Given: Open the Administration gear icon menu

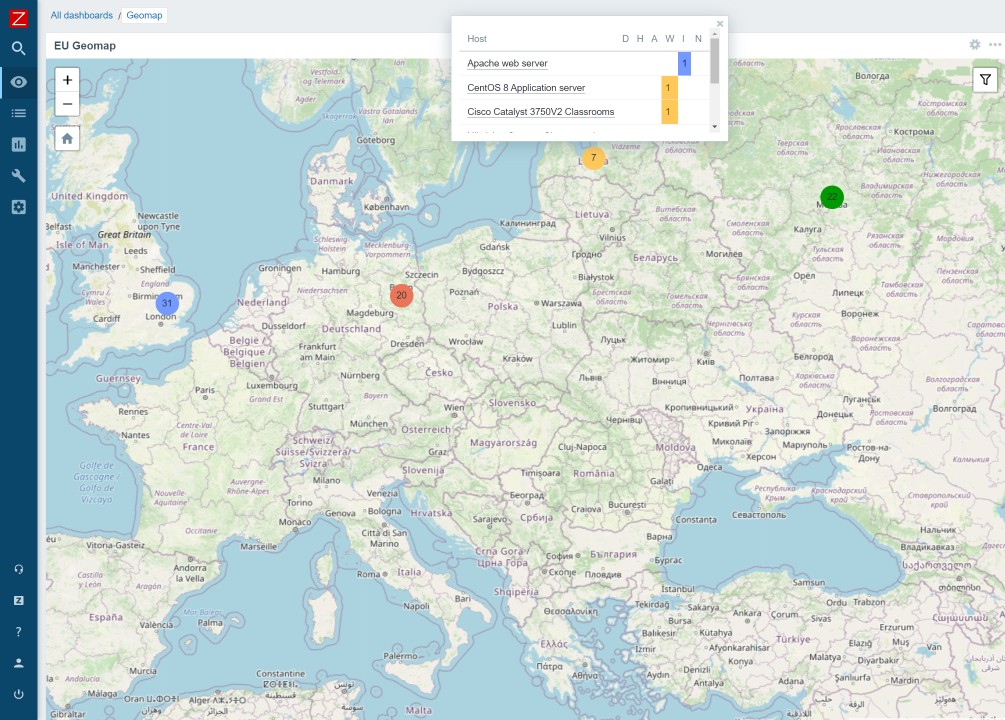Looking at the screenshot, I should coord(19,207).
